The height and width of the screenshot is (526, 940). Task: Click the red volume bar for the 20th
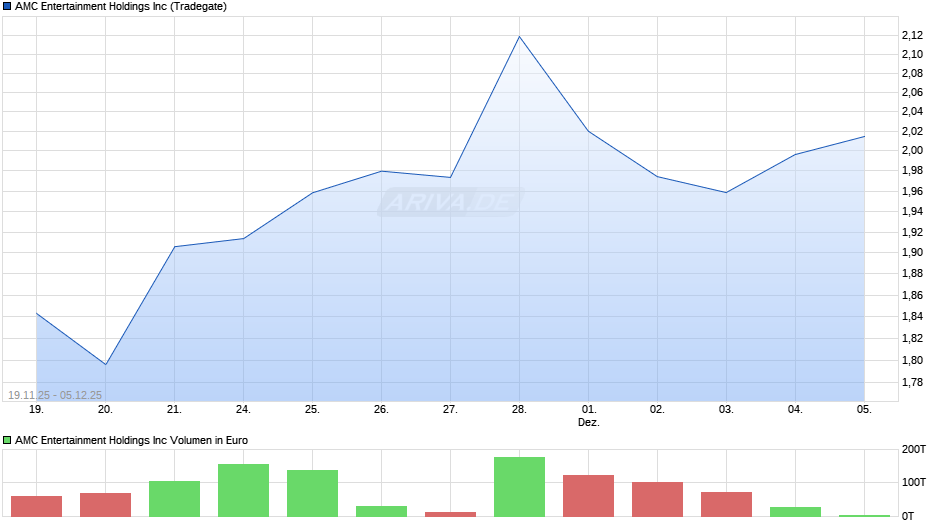pos(106,505)
